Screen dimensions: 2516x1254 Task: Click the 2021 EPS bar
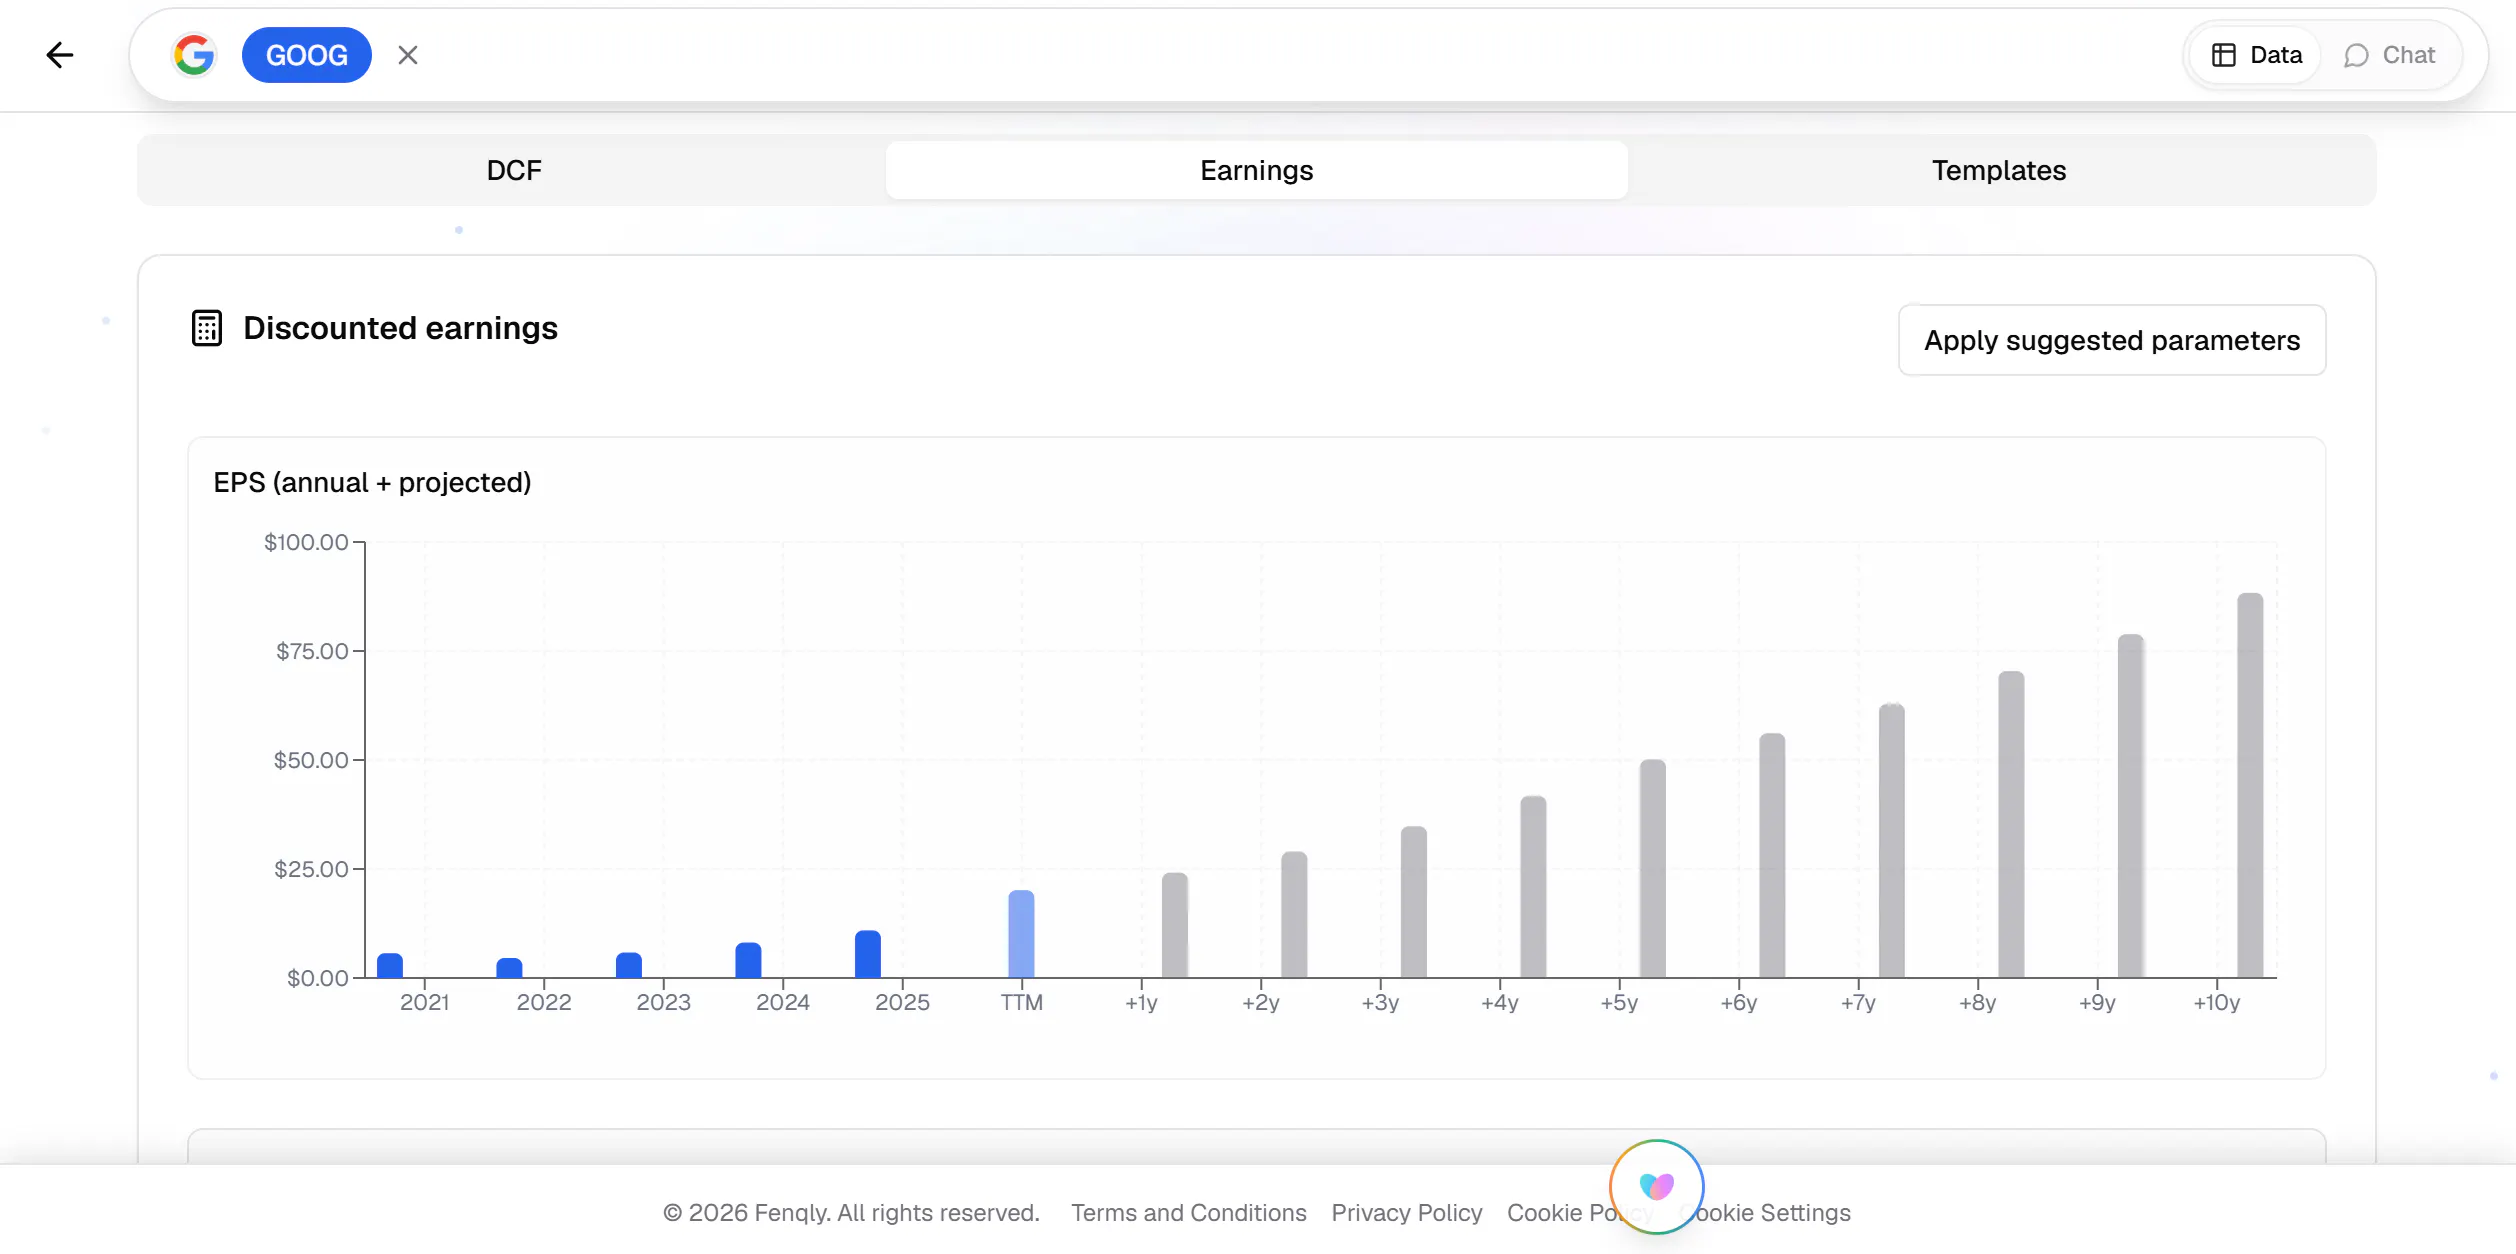[x=390, y=965]
